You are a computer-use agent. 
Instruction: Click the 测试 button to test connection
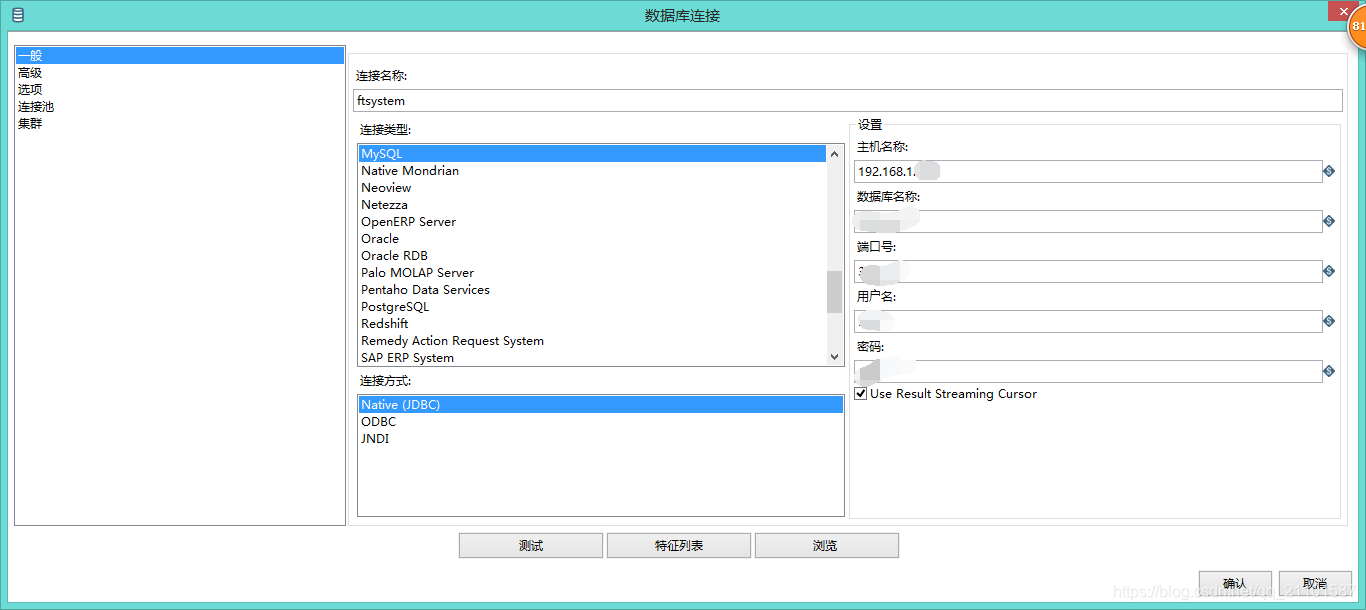[530, 545]
